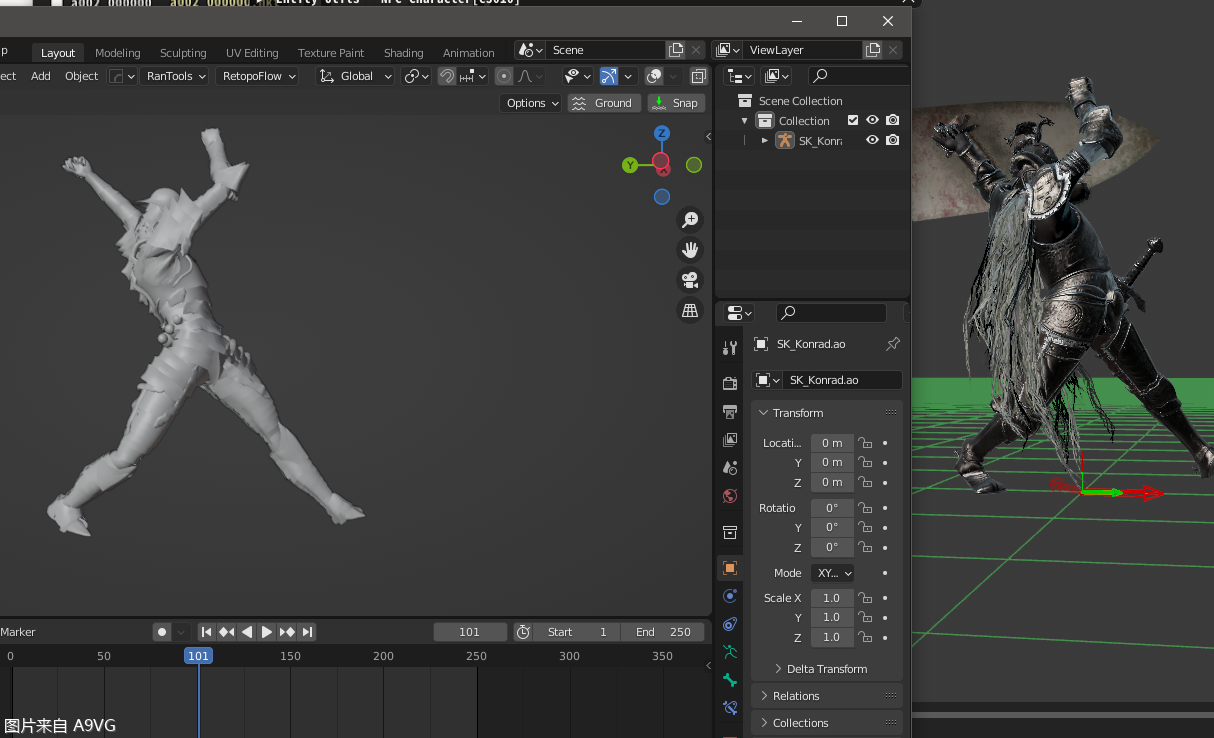The height and width of the screenshot is (738, 1214).
Task: Expand the SK_Konrad tree item in outliner
Action: (x=765, y=141)
